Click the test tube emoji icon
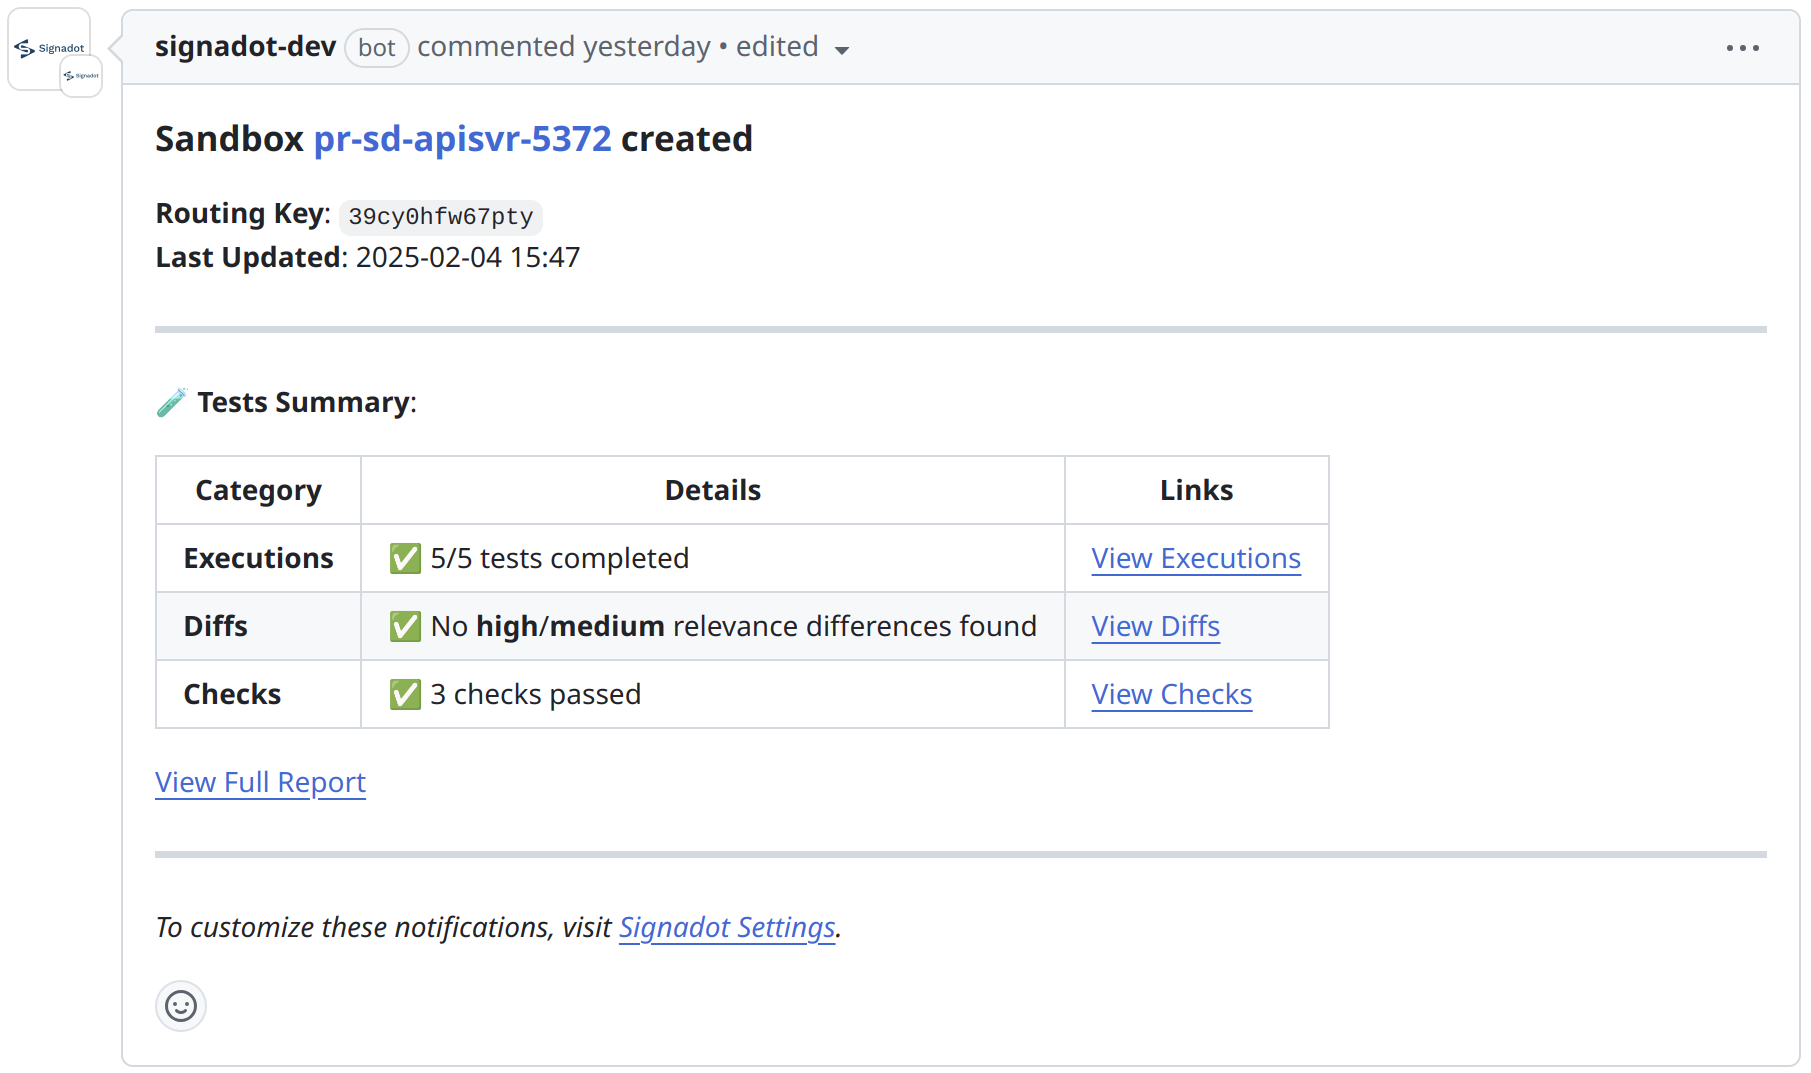 [171, 402]
